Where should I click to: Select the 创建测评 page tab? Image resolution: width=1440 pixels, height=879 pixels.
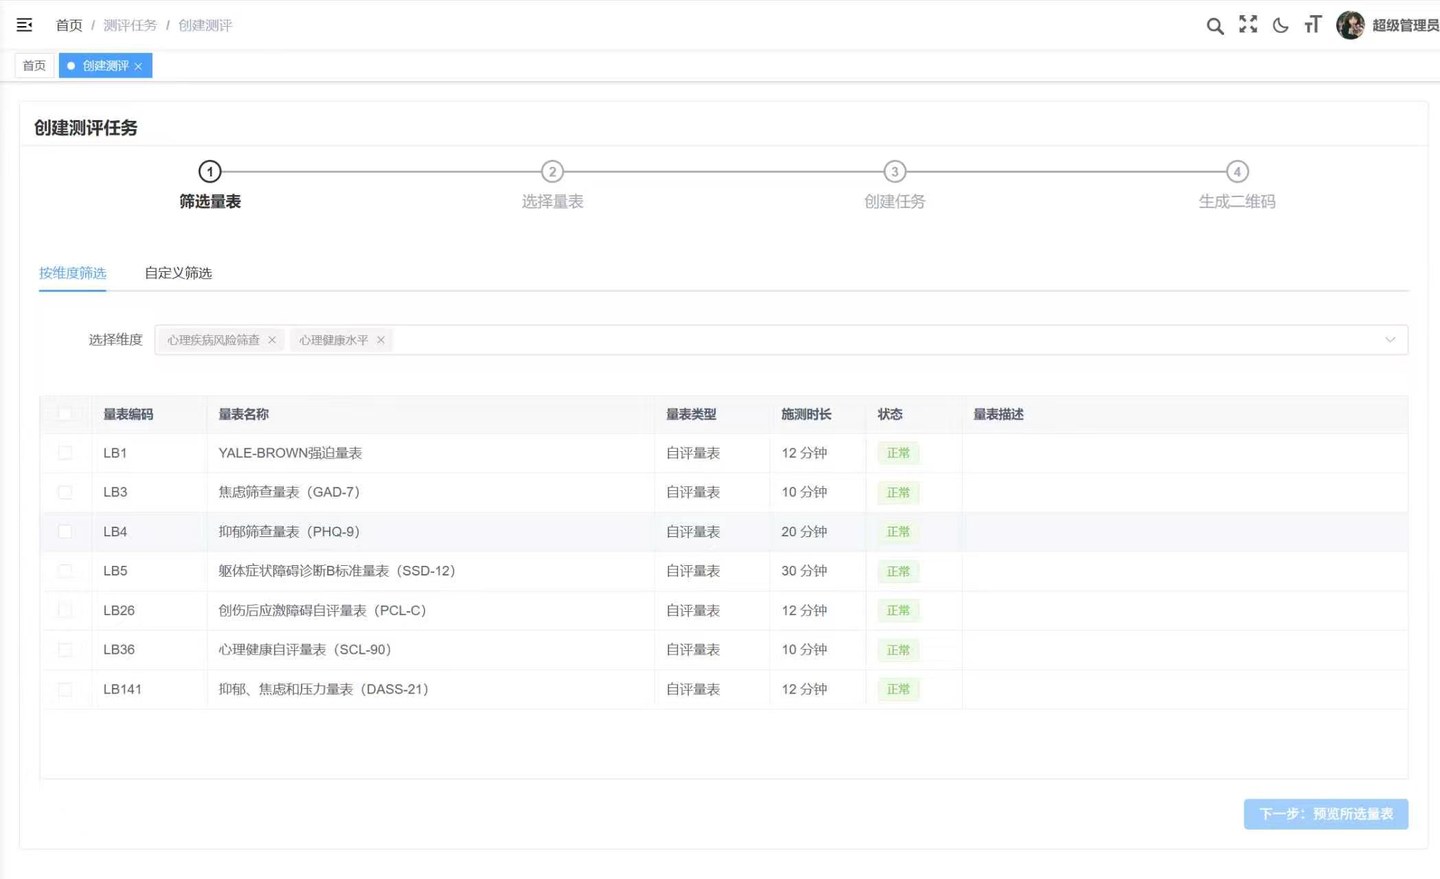coord(104,66)
